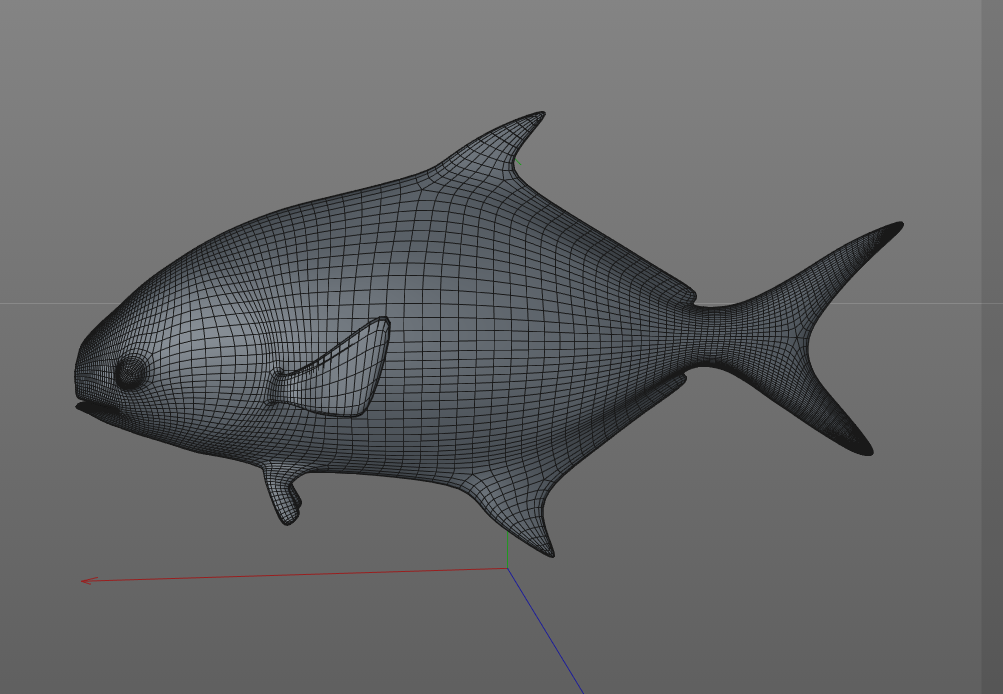
Task: Select the tip of the dorsal fin
Action: pos(540,116)
